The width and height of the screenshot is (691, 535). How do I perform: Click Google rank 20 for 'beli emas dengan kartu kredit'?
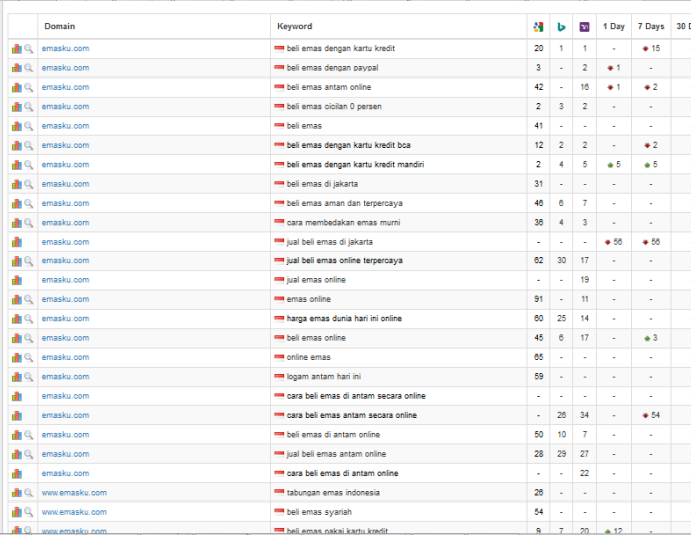(539, 48)
